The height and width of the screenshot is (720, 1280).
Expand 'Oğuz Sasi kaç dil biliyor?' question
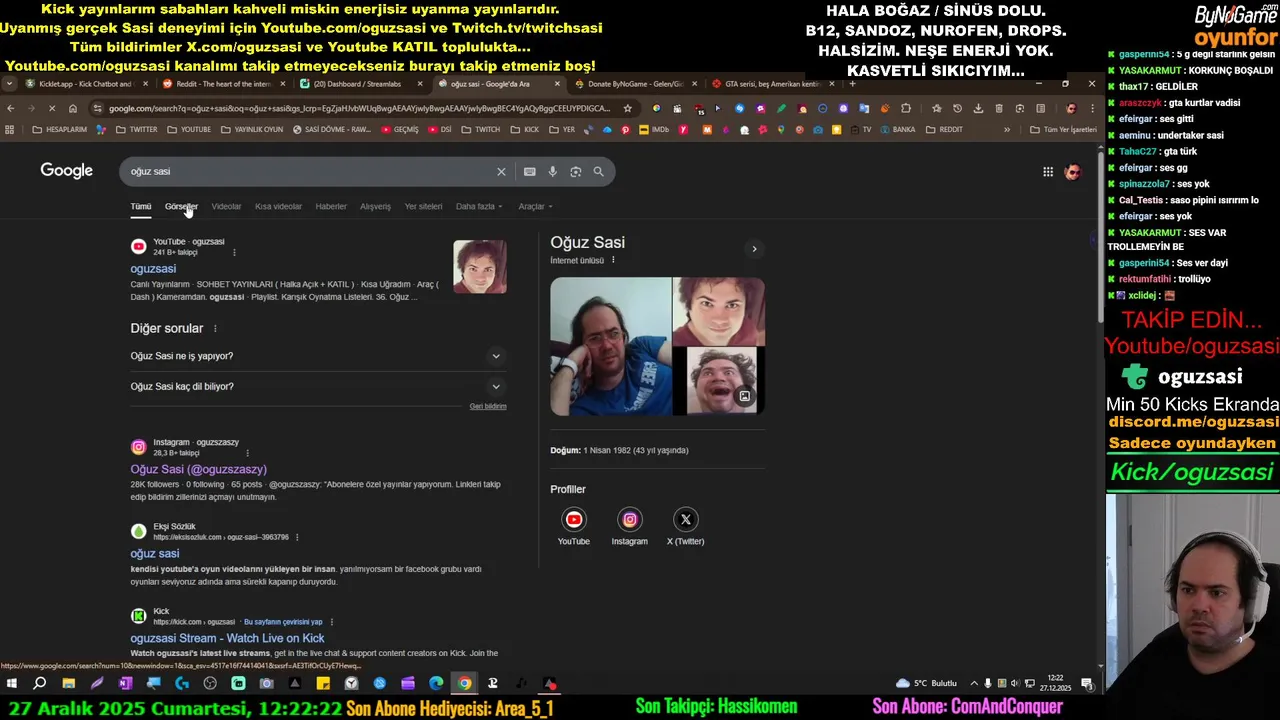(x=318, y=386)
